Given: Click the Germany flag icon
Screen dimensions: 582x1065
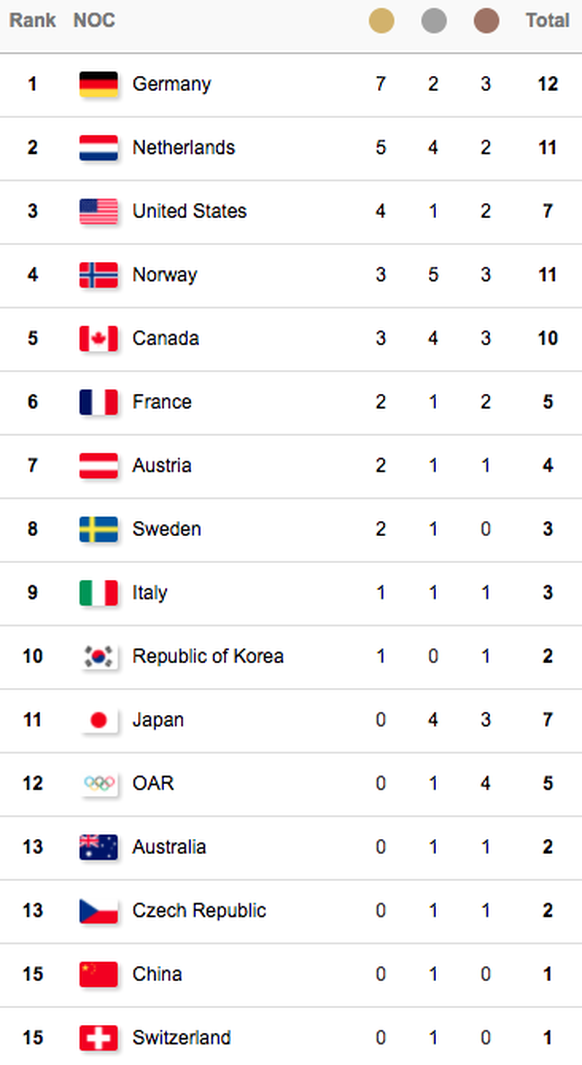Looking at the screenshot, I should pos(98,84).
